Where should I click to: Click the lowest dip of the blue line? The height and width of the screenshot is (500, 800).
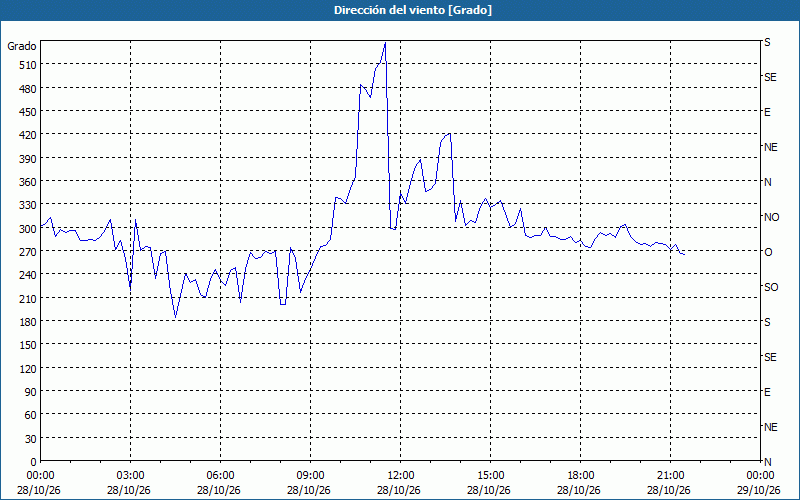point(176,318)
